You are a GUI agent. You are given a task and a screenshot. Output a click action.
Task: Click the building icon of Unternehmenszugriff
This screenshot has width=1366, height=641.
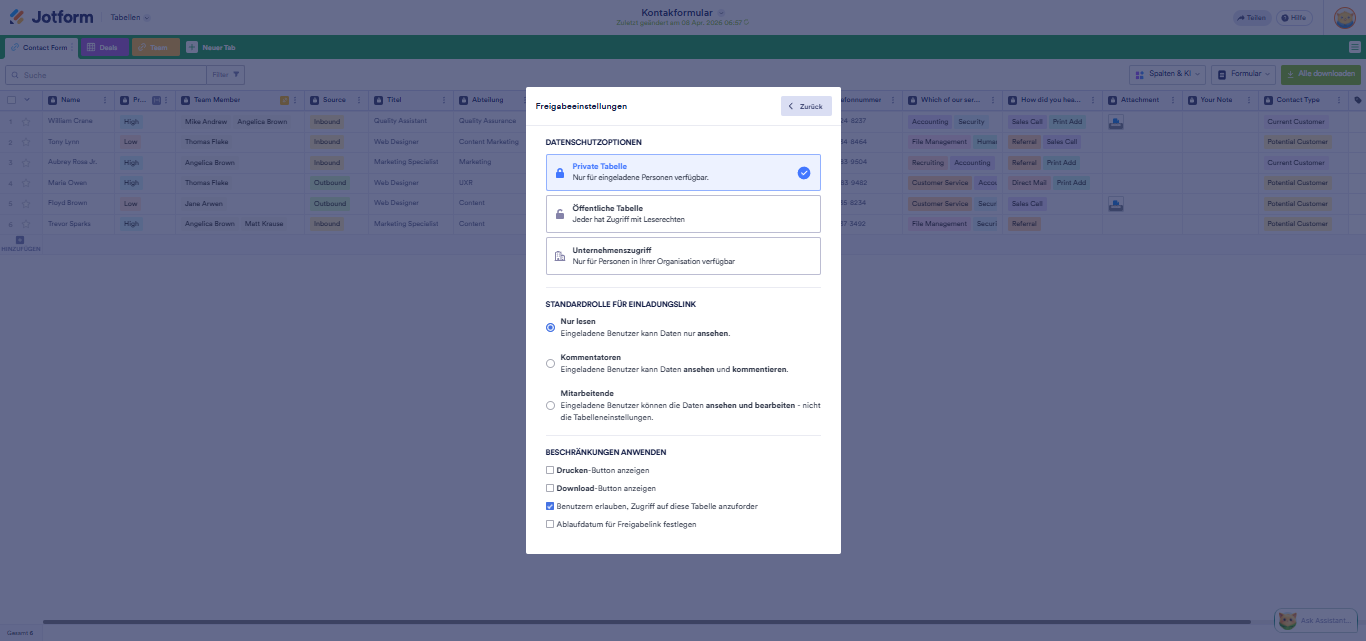pos(559,256)
